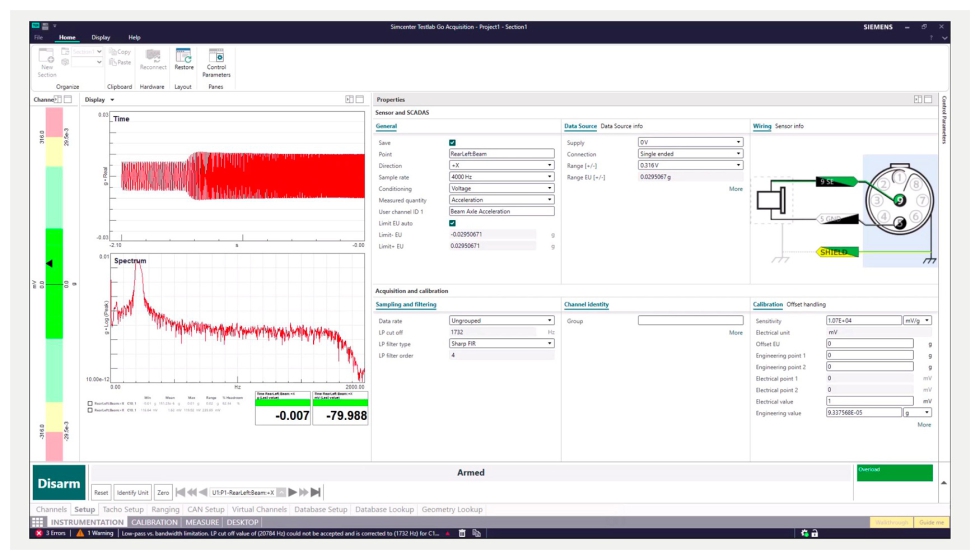This screenshot has width=980, height=560.
Task: Click the green Overload indicator
Action: pos(894,472)
